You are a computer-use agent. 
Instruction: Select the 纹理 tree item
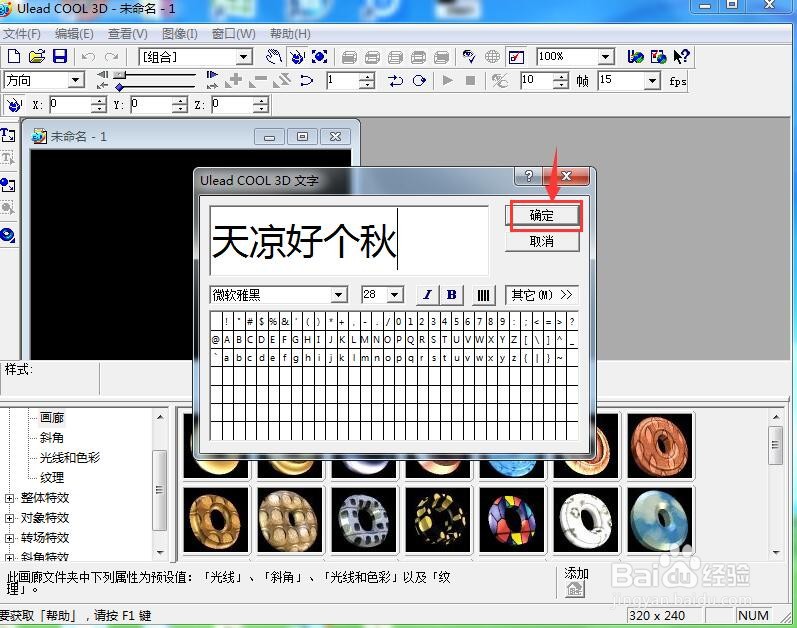(52, 478)
